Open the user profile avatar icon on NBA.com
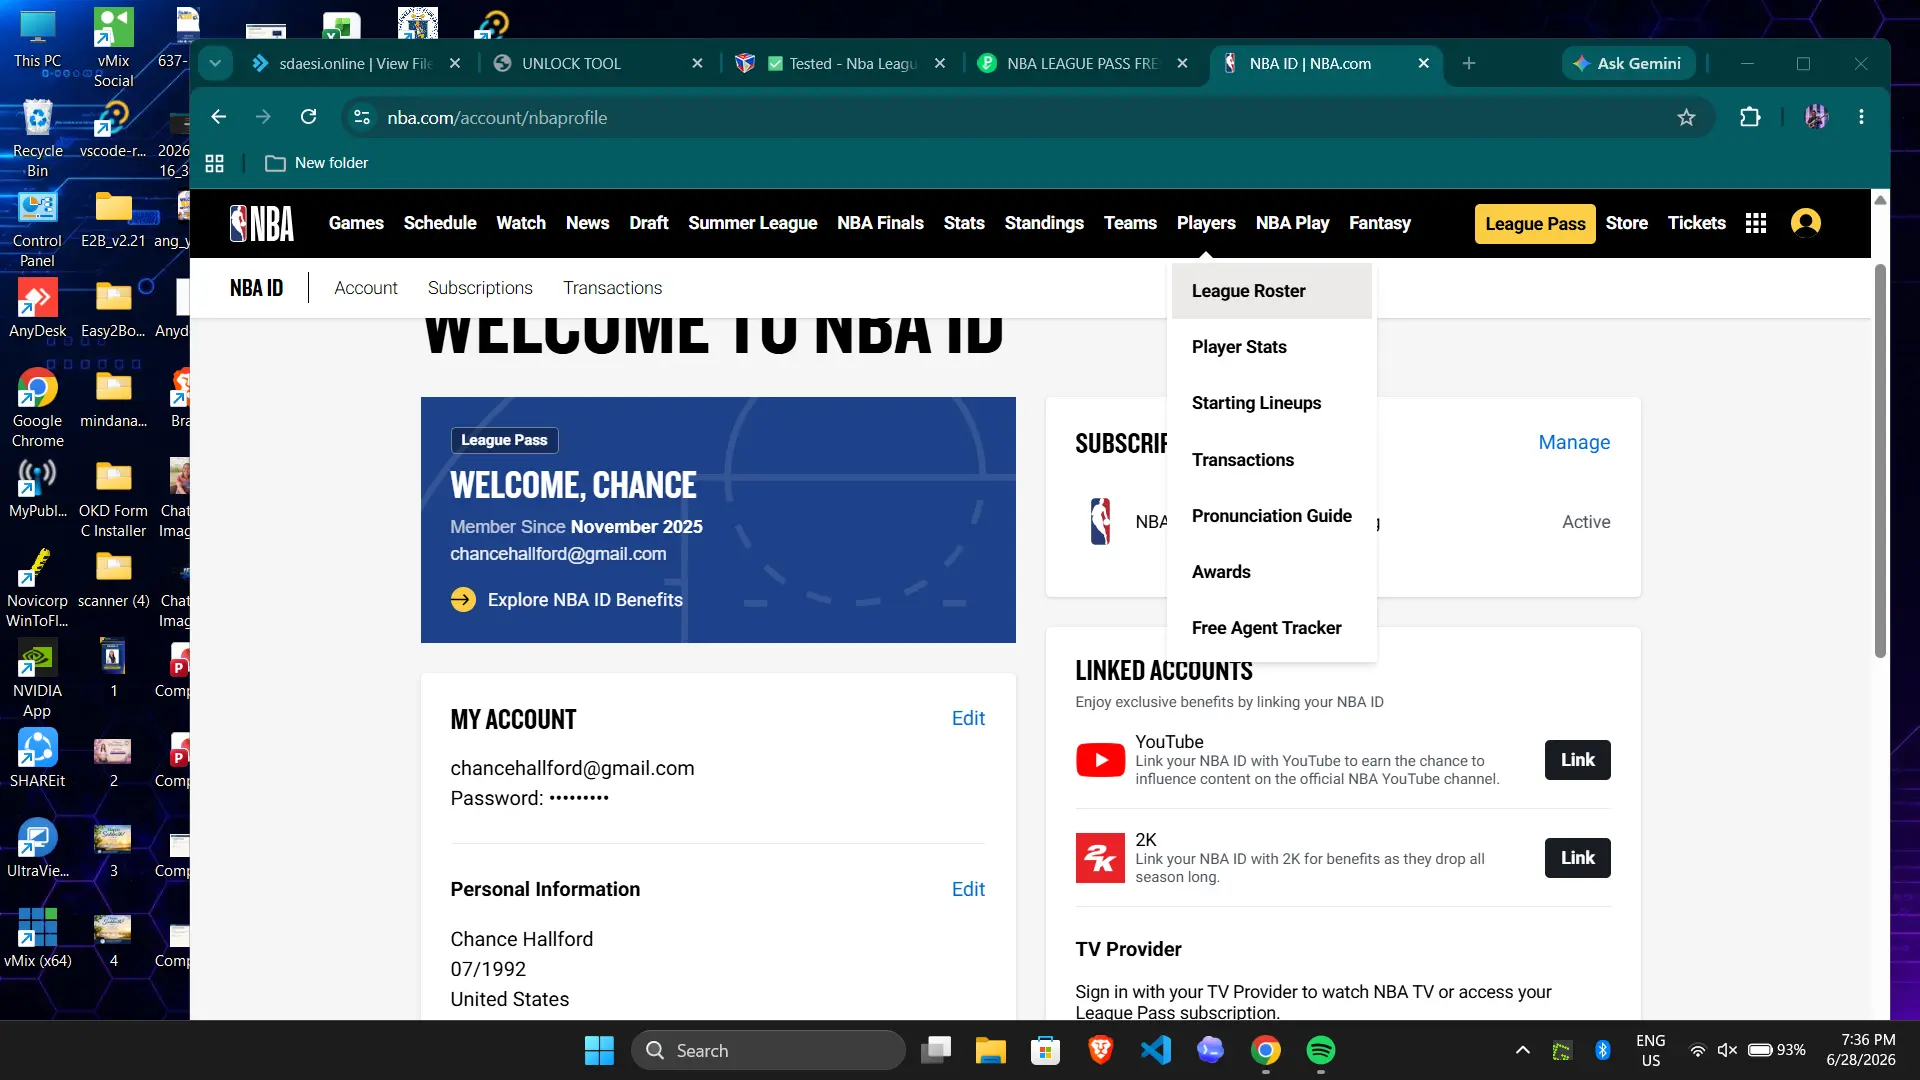Viewport: 1920px width, 1080px height. click(1805, 223)
